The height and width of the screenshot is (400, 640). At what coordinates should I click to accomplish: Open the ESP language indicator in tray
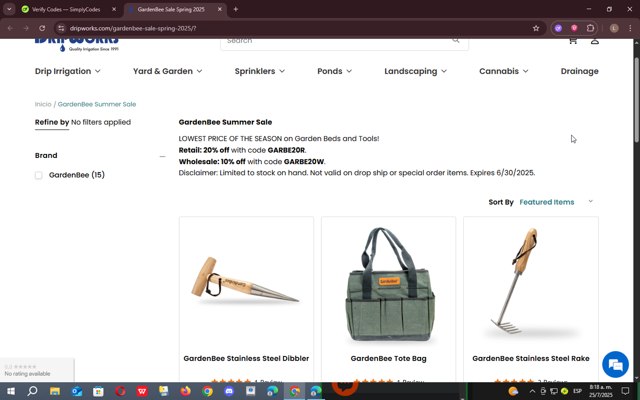click(x=577, y=391)
